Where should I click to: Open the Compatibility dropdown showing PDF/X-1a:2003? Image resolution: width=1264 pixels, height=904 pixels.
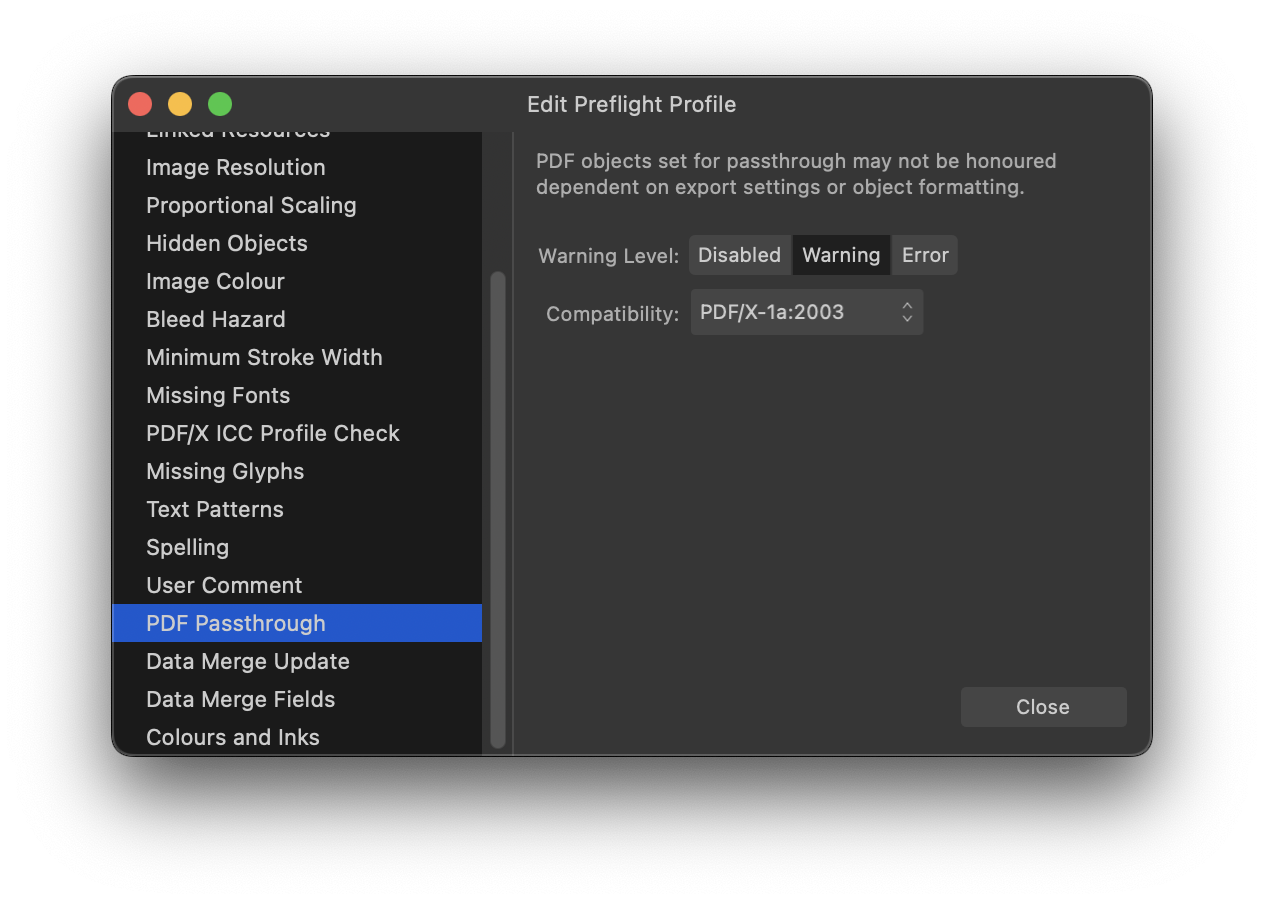click(x=807, y=312)
